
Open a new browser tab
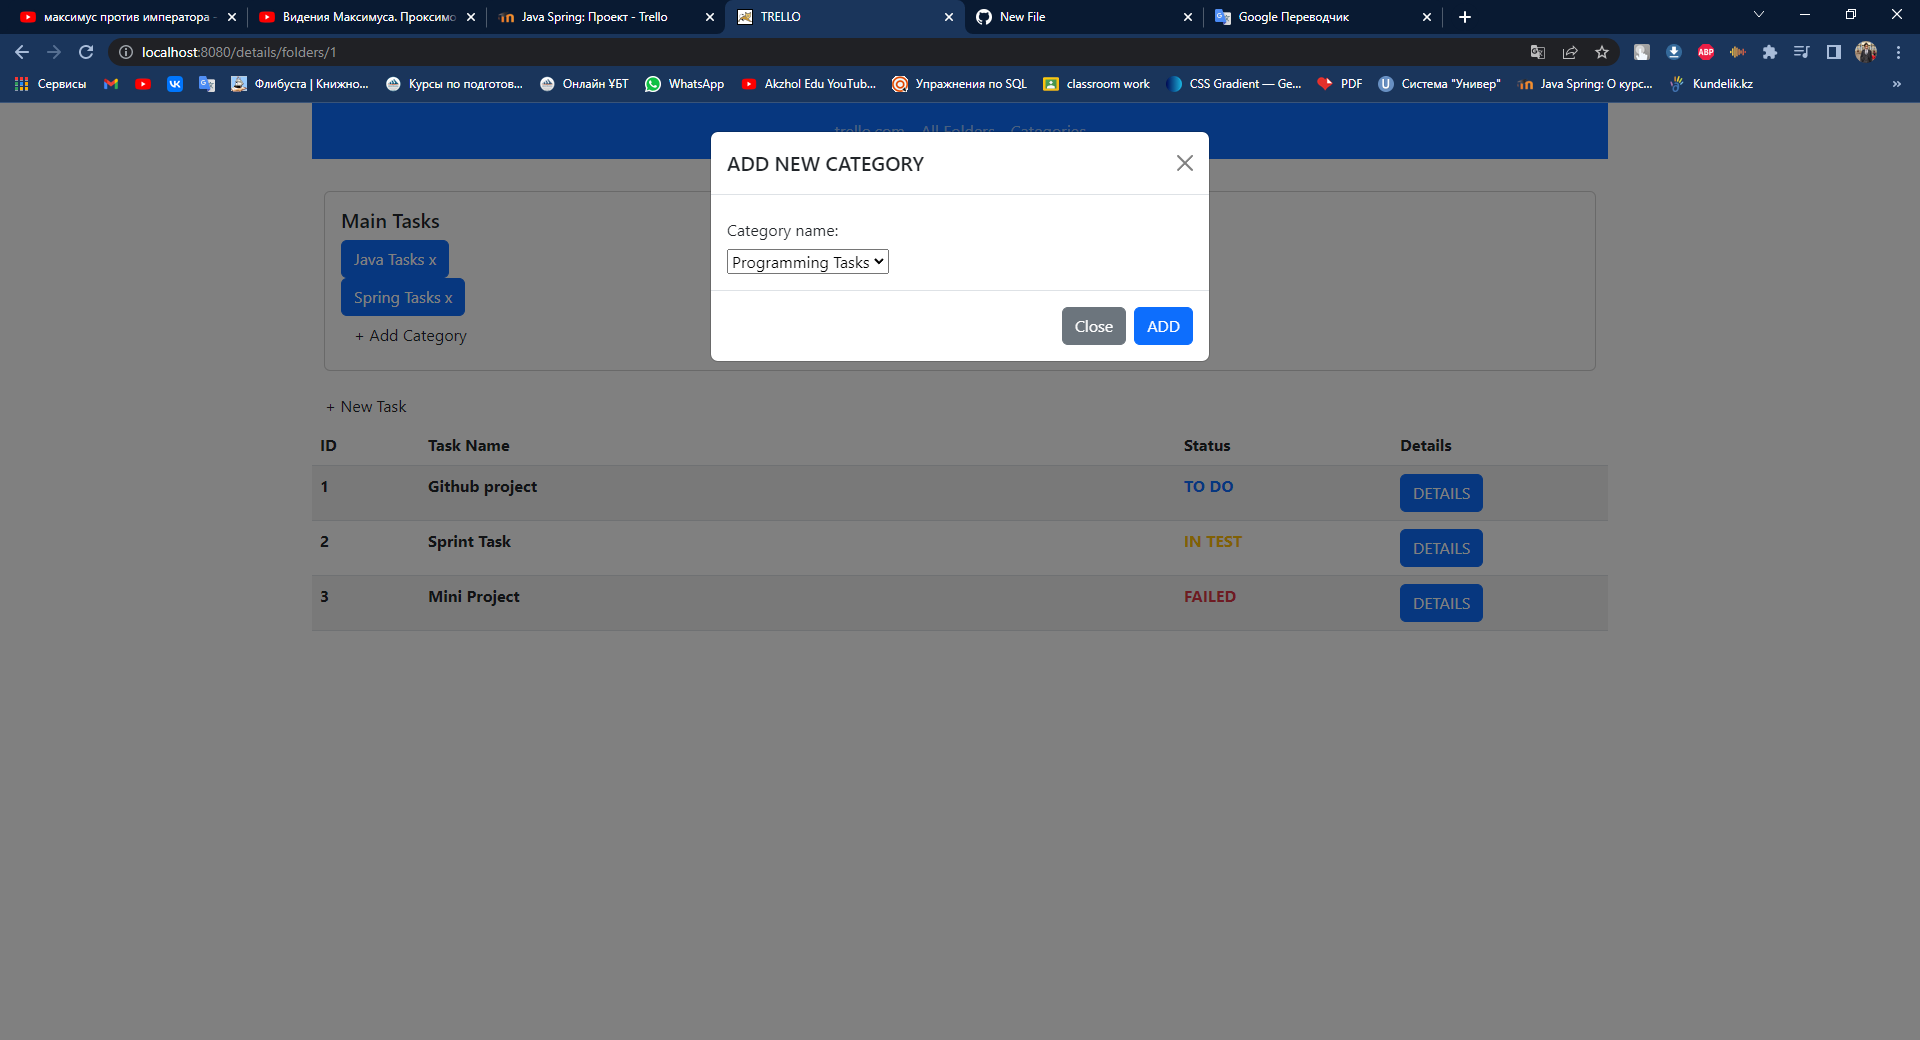click(x=1465, y=17)
